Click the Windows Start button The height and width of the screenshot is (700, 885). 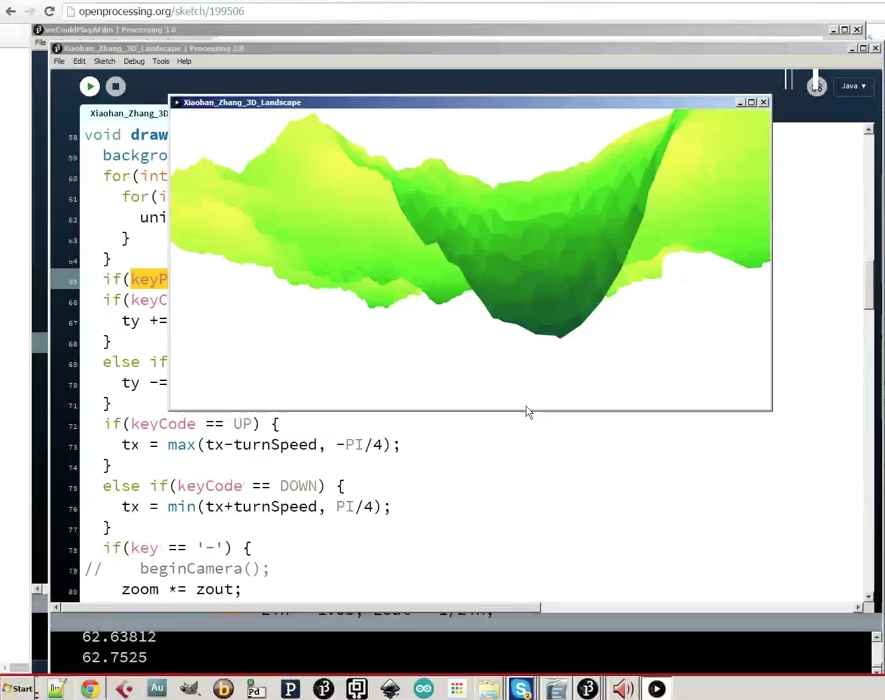tap(18, 688)
